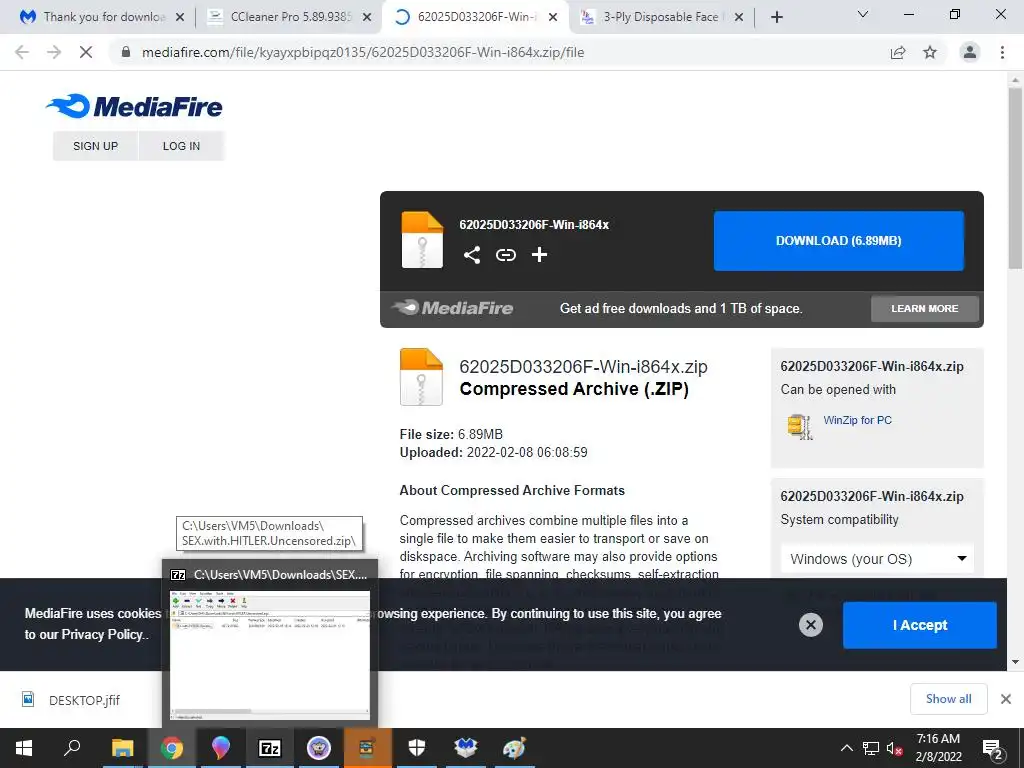
Task: Open Chrome's three-dot menu
Action: click(x=1002, y=52)
